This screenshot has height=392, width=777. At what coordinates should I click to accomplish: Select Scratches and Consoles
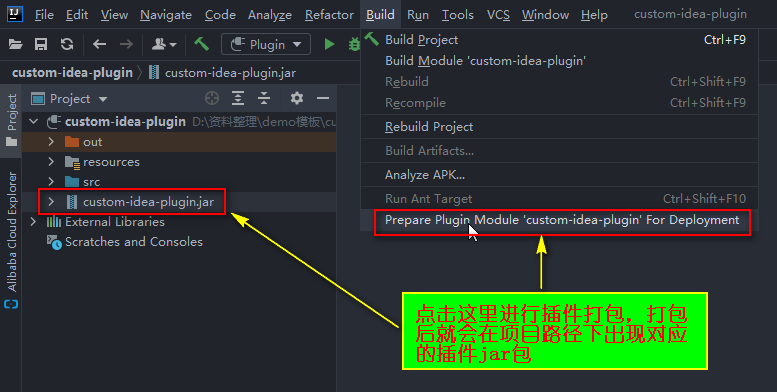(x=134, y=242)
